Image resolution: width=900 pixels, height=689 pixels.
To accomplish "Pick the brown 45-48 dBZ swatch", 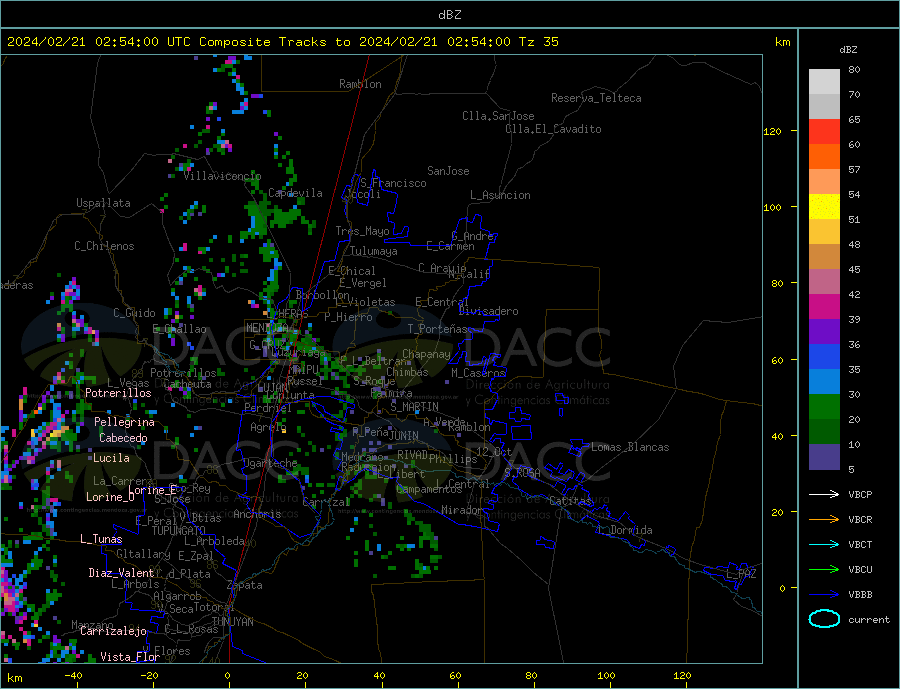I will (x=824, y=257).
